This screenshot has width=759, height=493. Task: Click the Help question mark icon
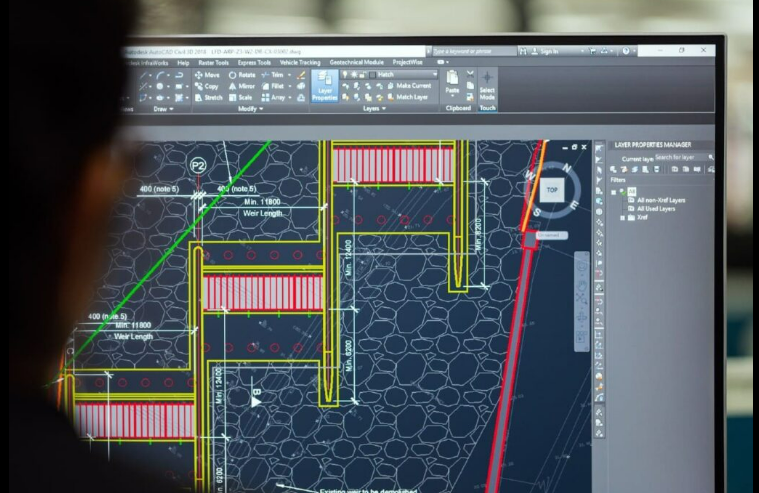tap(626, 50)
